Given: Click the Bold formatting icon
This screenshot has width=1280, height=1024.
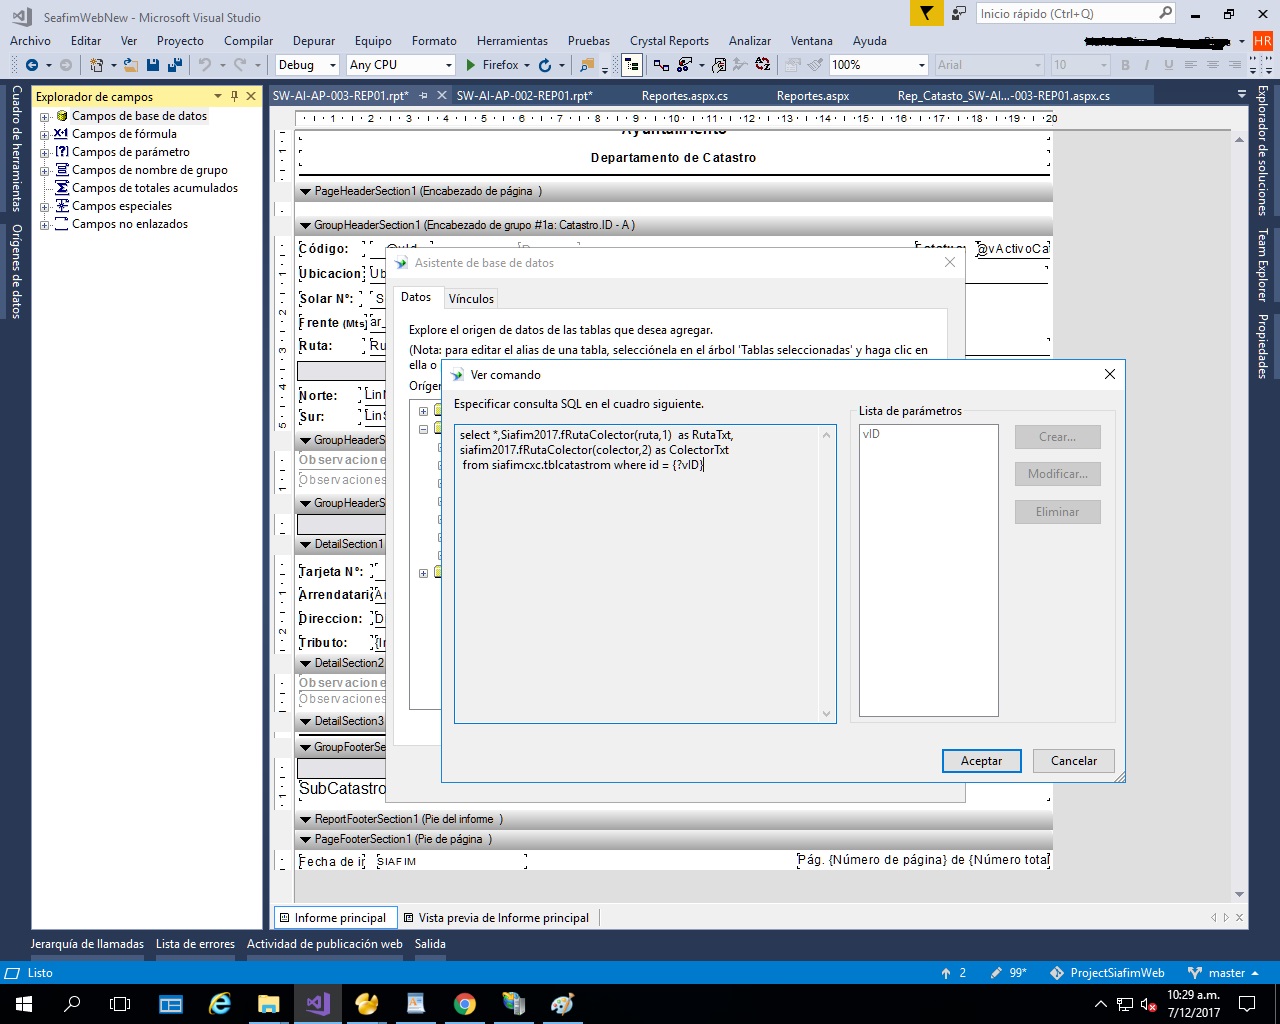Looking at the screenshot, I should coord(1125,65).
